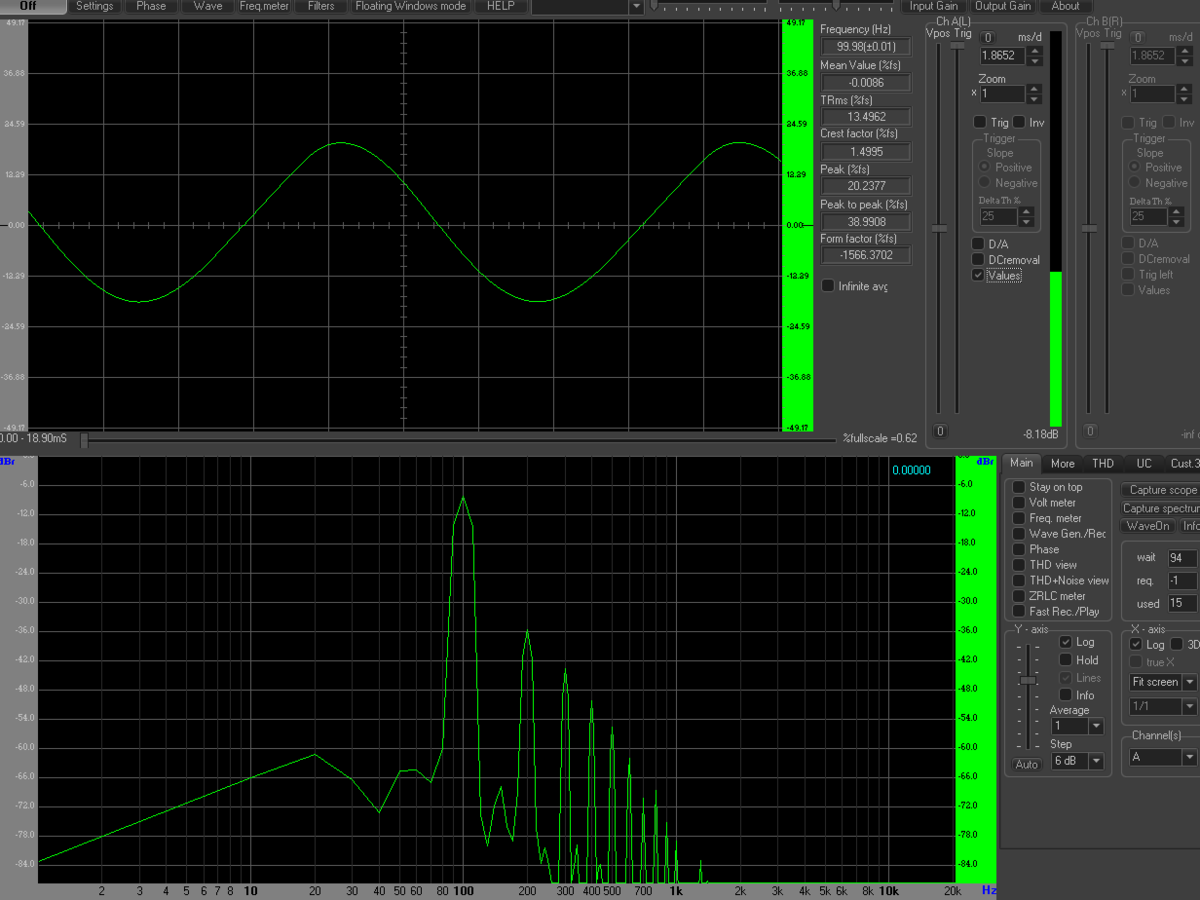Open the About dialog
Image resolution: width=1200 pixels, height=900 pixels.
point(1066,6)
